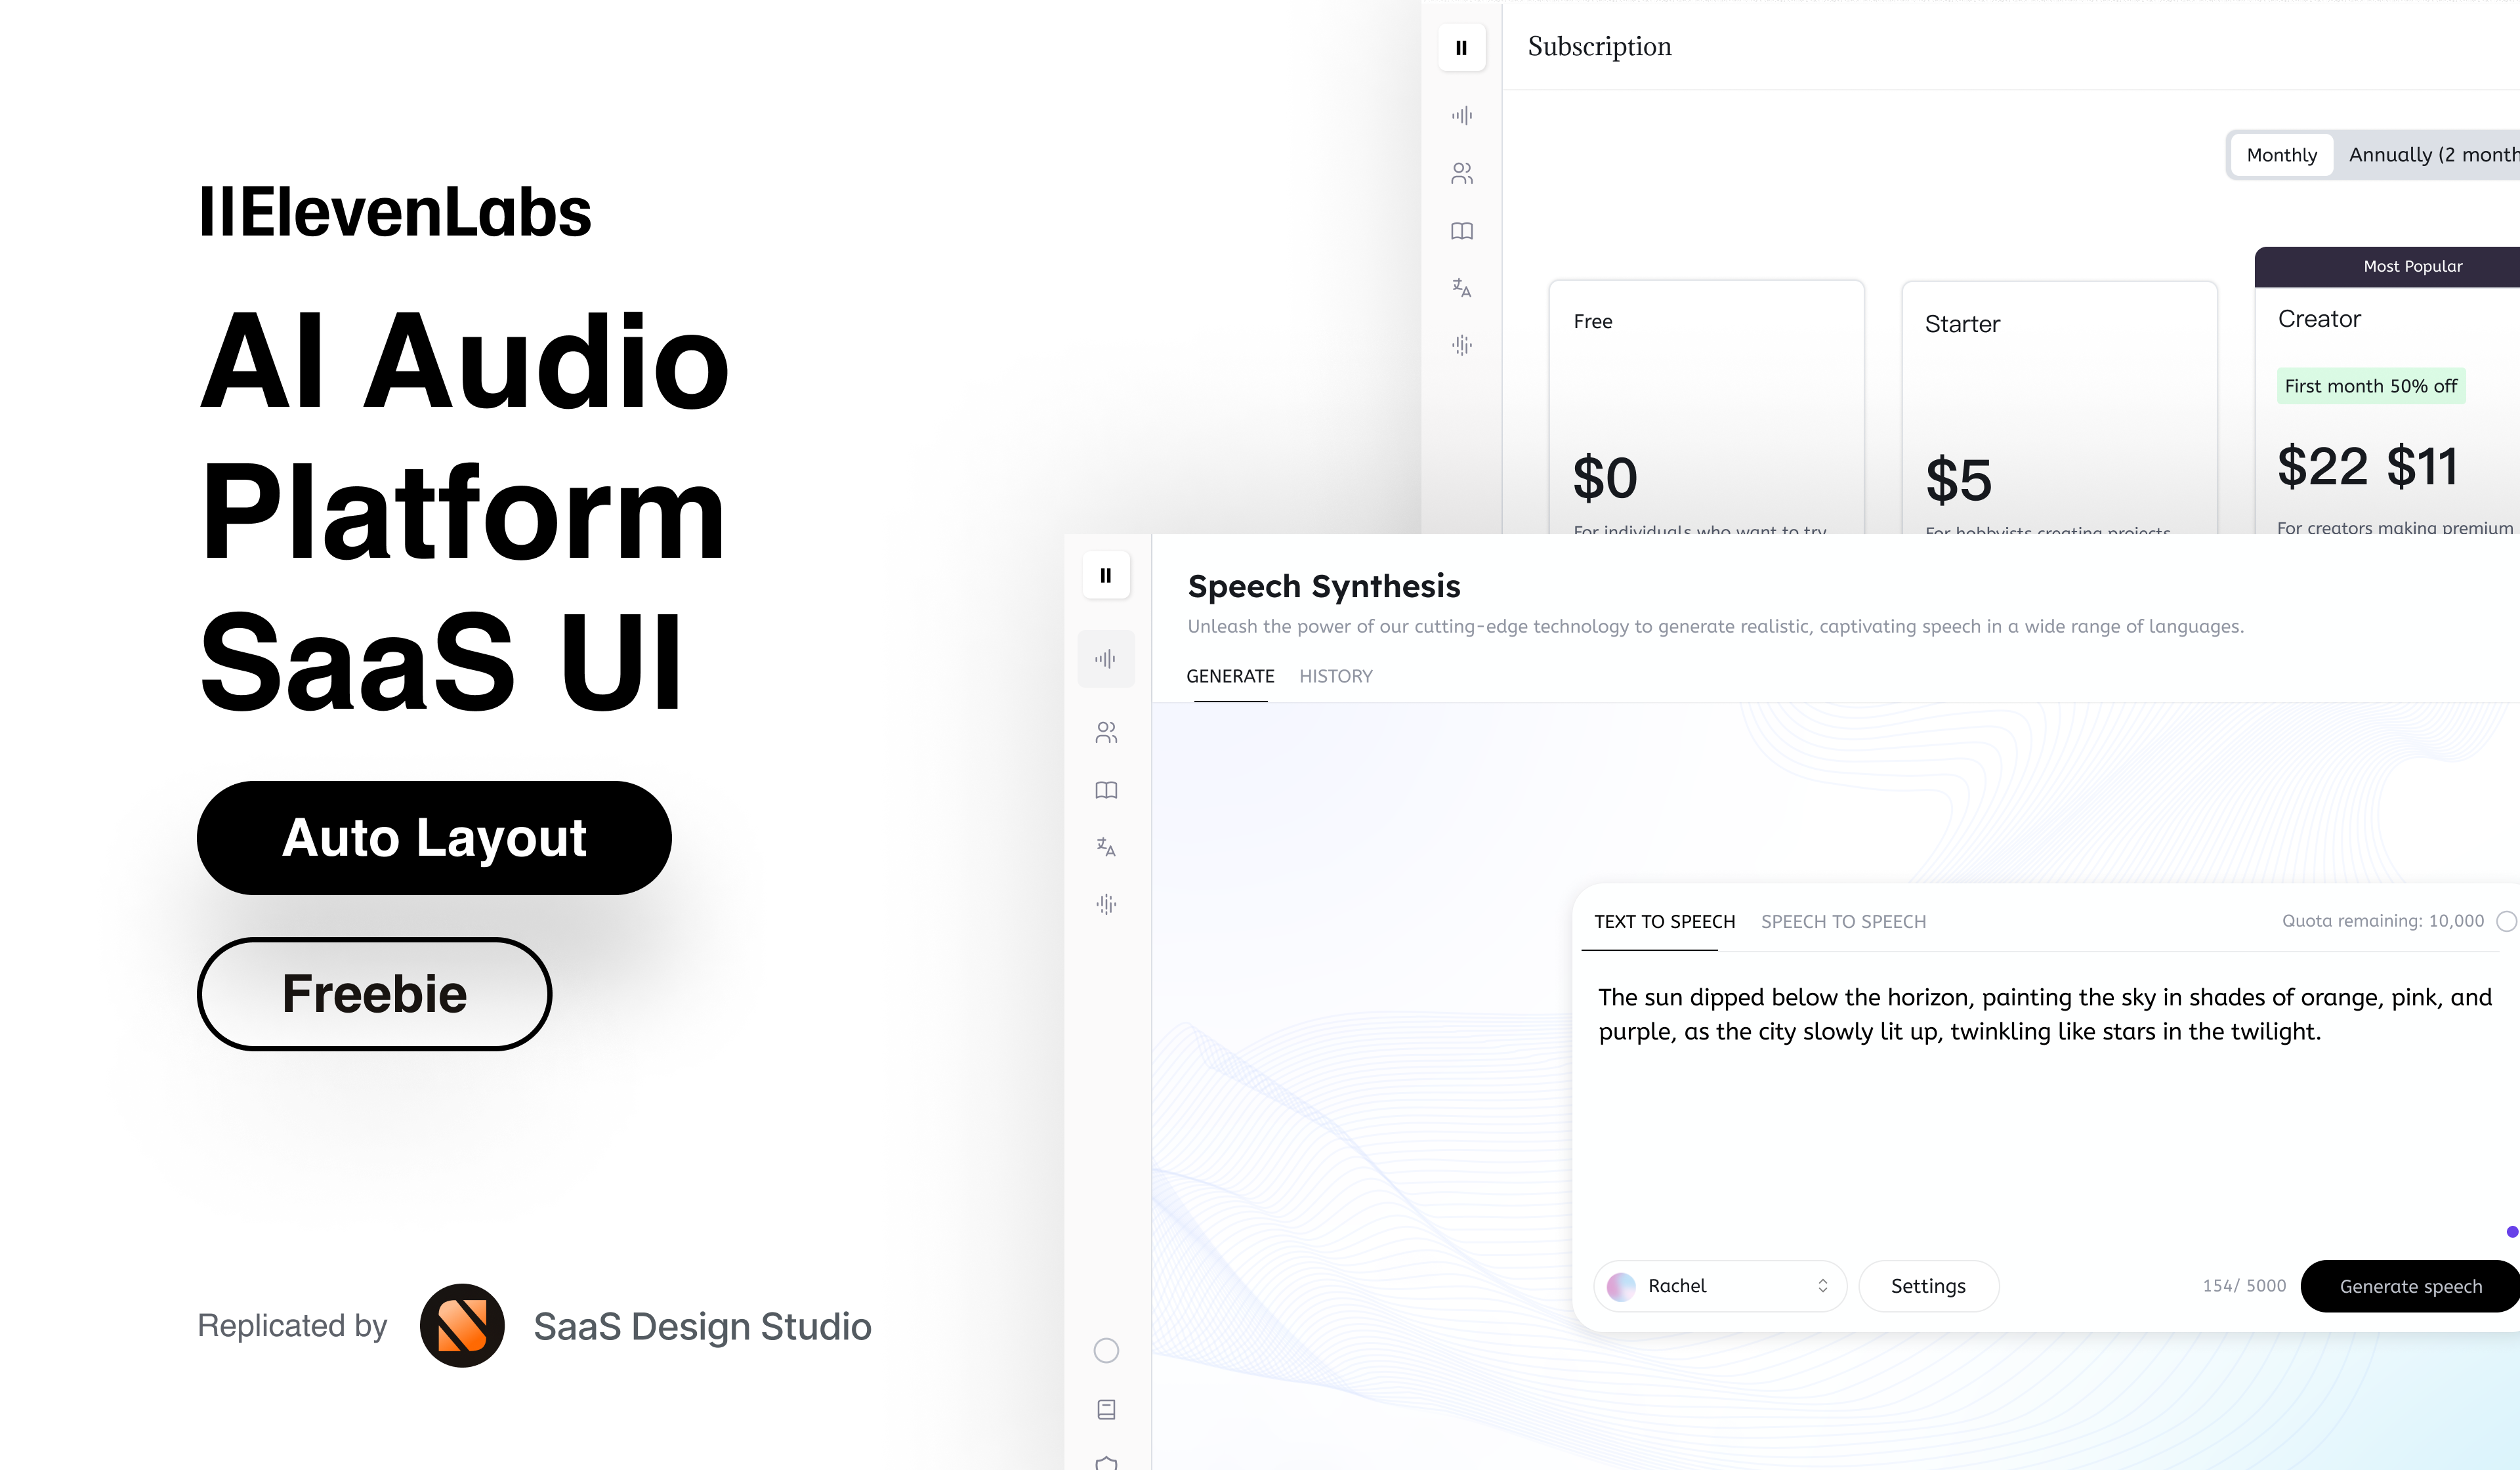
Task: Open the voices people icon in lower sidebar
Action: point(1105,733)
